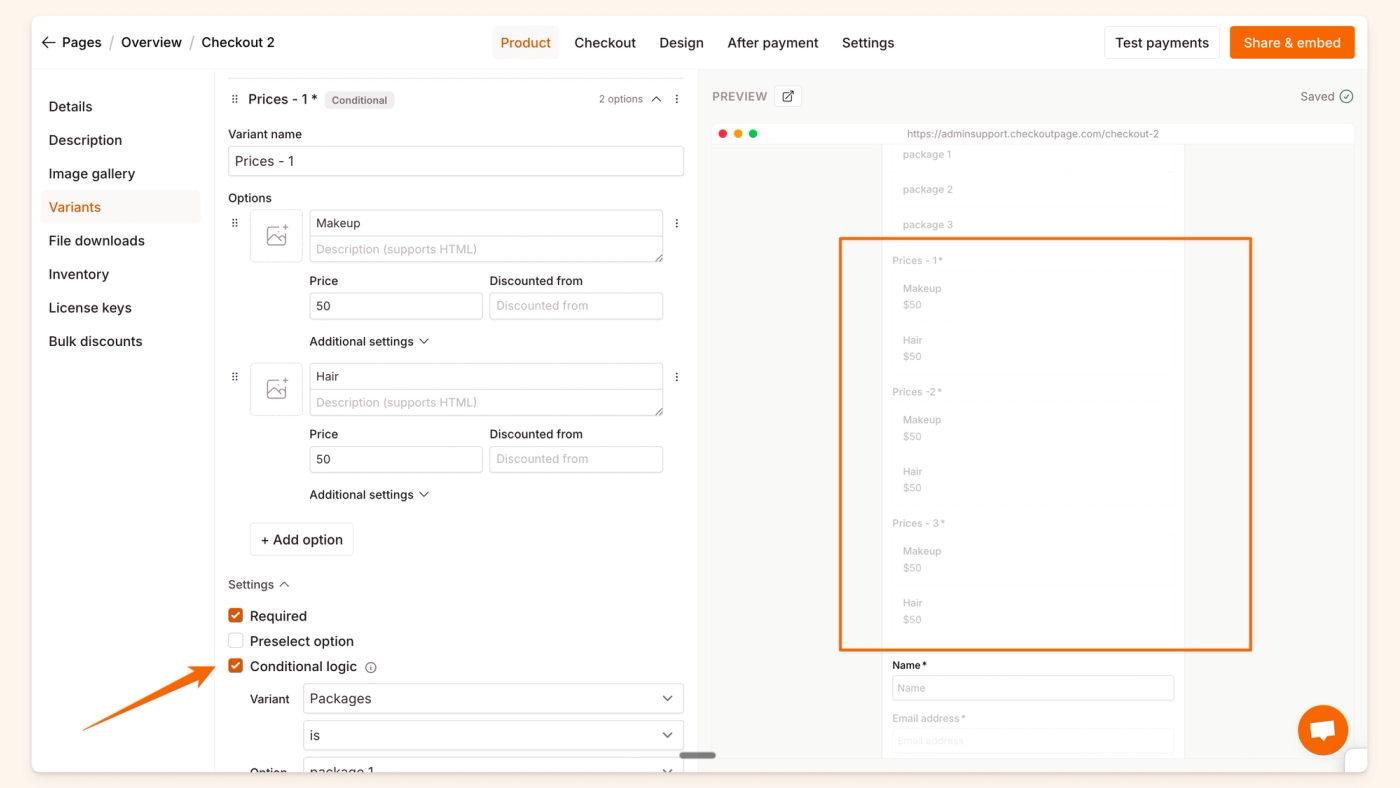The height and width of the screenshot is (788, 1400).
Task: Choose Hair under Prices - 1 in preview
Action: tap(1033, 348)
